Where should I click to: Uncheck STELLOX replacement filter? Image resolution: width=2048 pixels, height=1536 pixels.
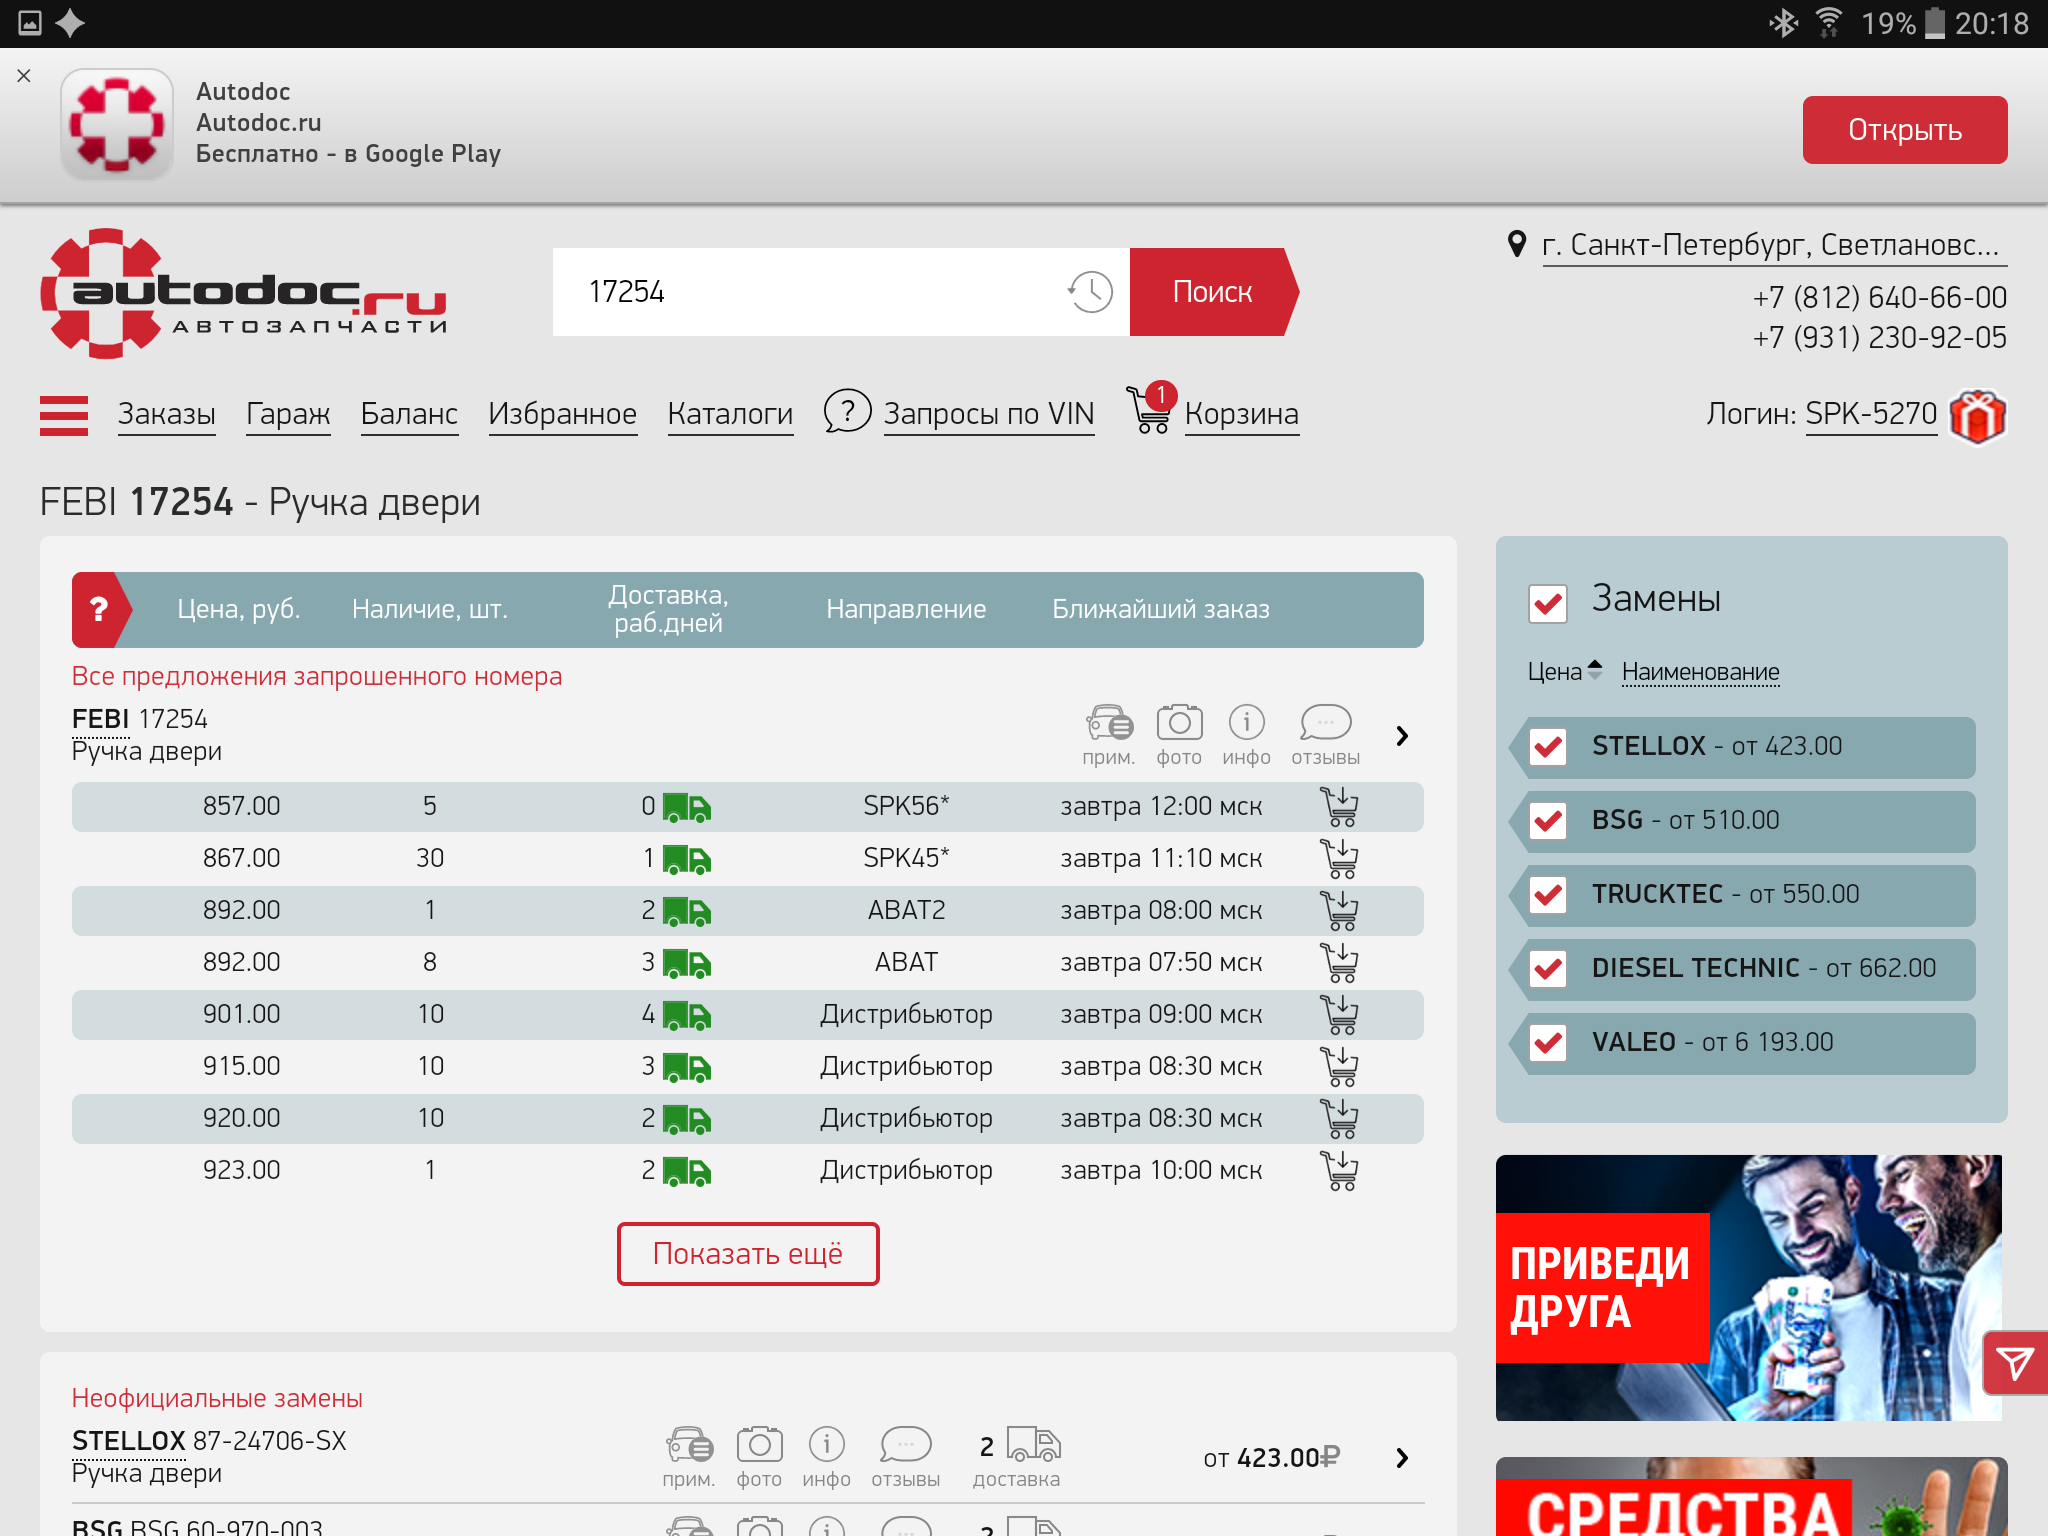click(1549, 747)
